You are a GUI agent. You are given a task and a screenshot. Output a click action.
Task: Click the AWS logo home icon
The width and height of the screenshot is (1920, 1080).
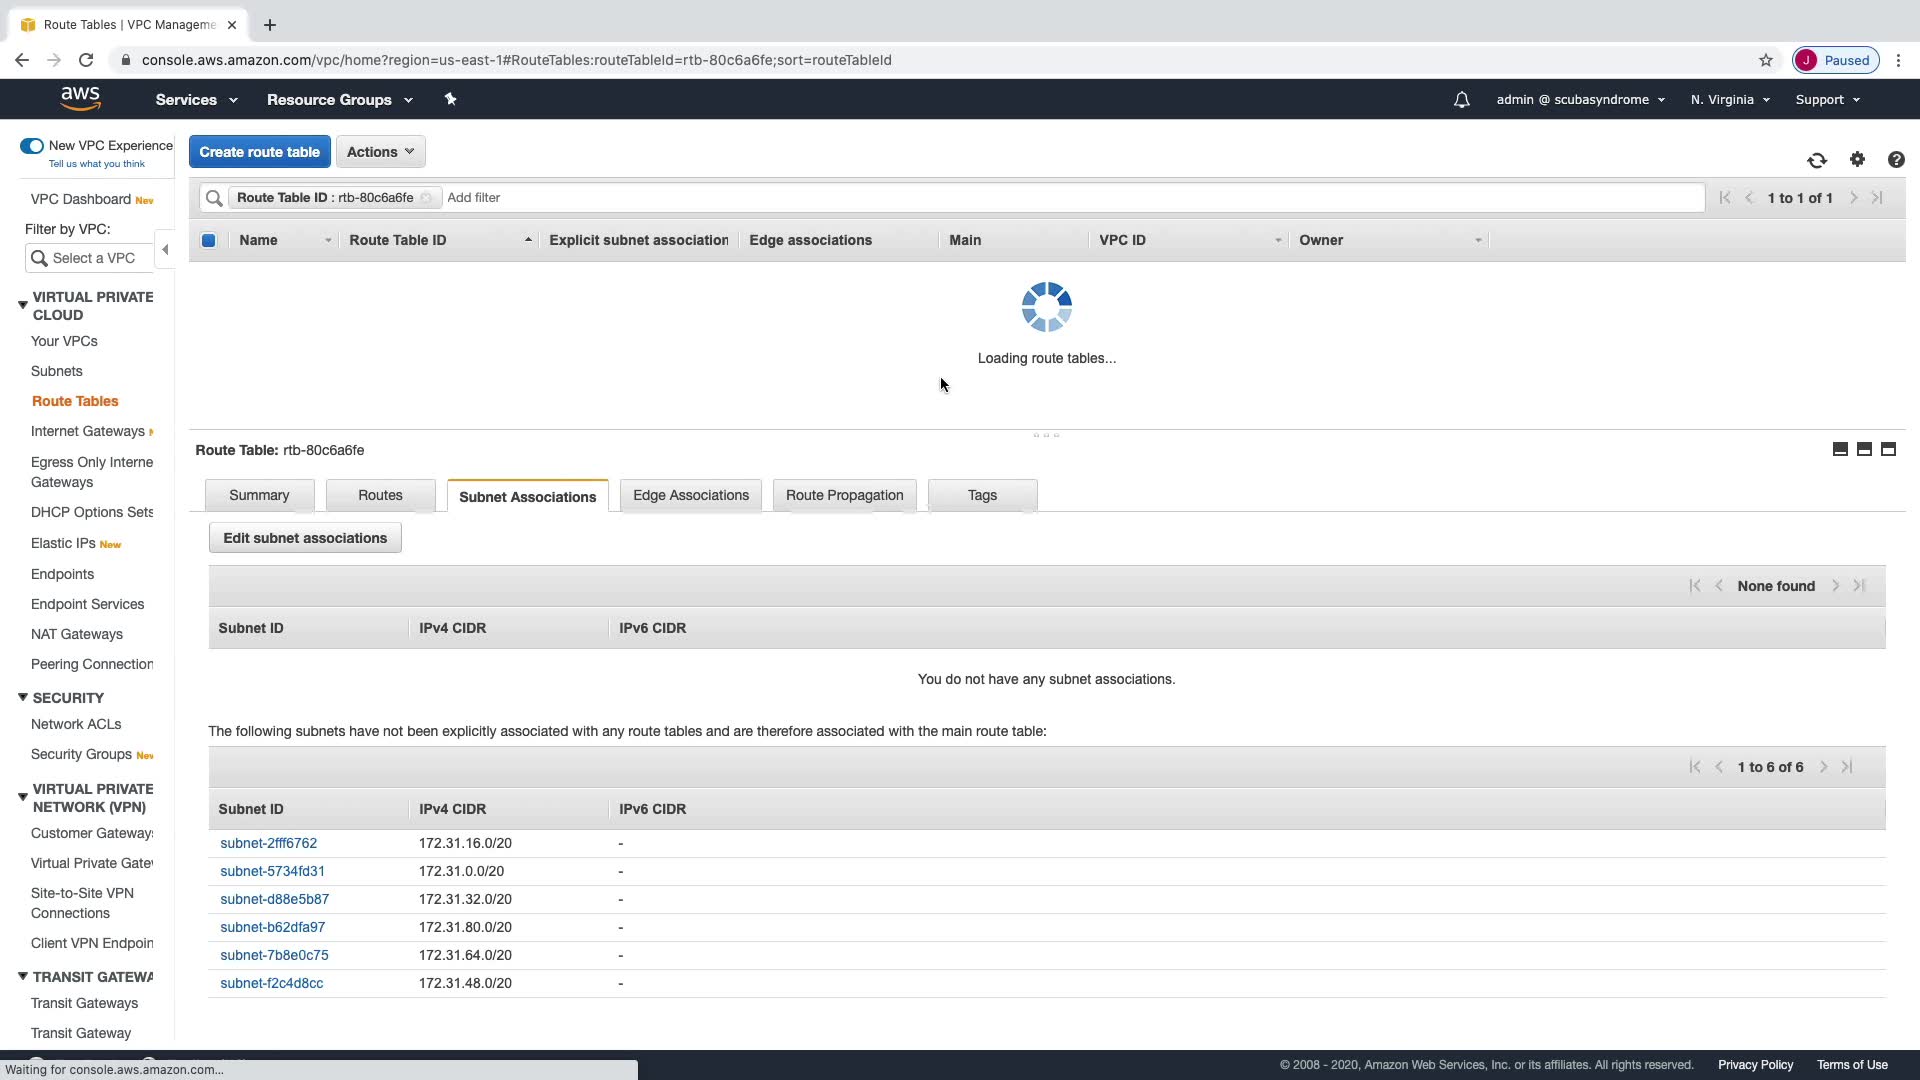(80, 99)
